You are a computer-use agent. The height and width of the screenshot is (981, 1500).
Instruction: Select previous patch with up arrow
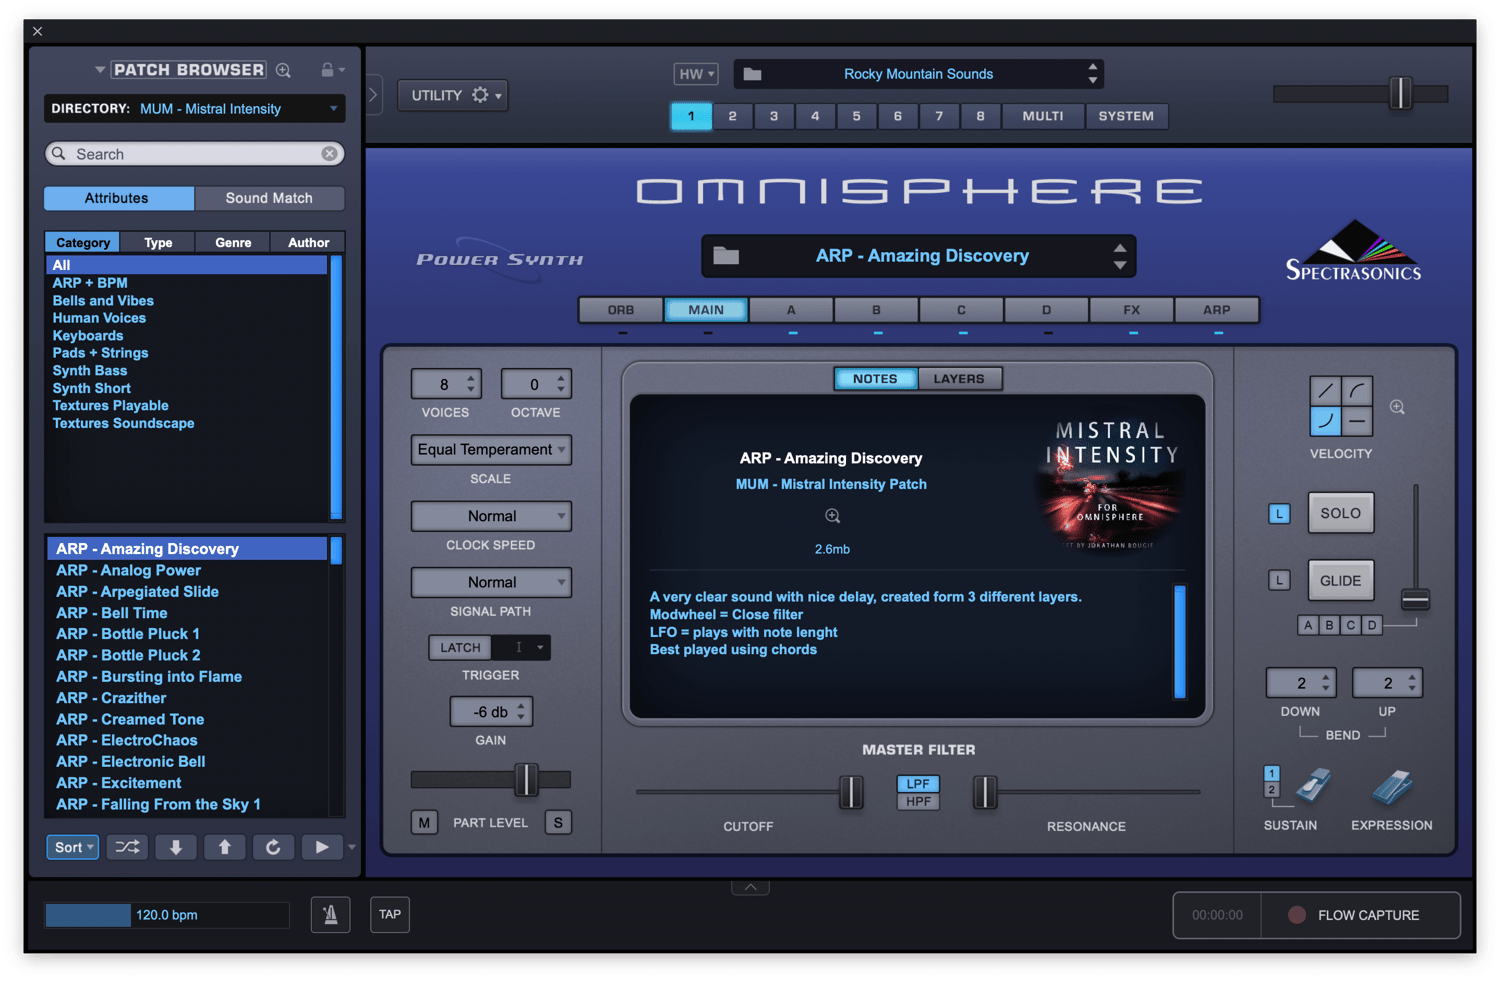click(224, 847)
